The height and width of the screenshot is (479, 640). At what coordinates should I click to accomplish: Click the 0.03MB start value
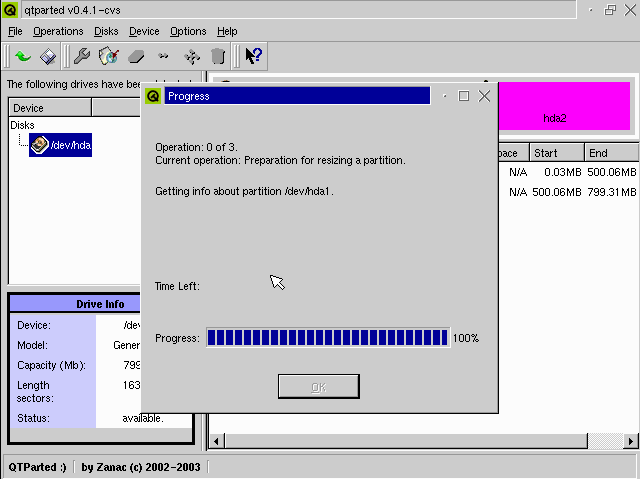[x=562, y=172]
